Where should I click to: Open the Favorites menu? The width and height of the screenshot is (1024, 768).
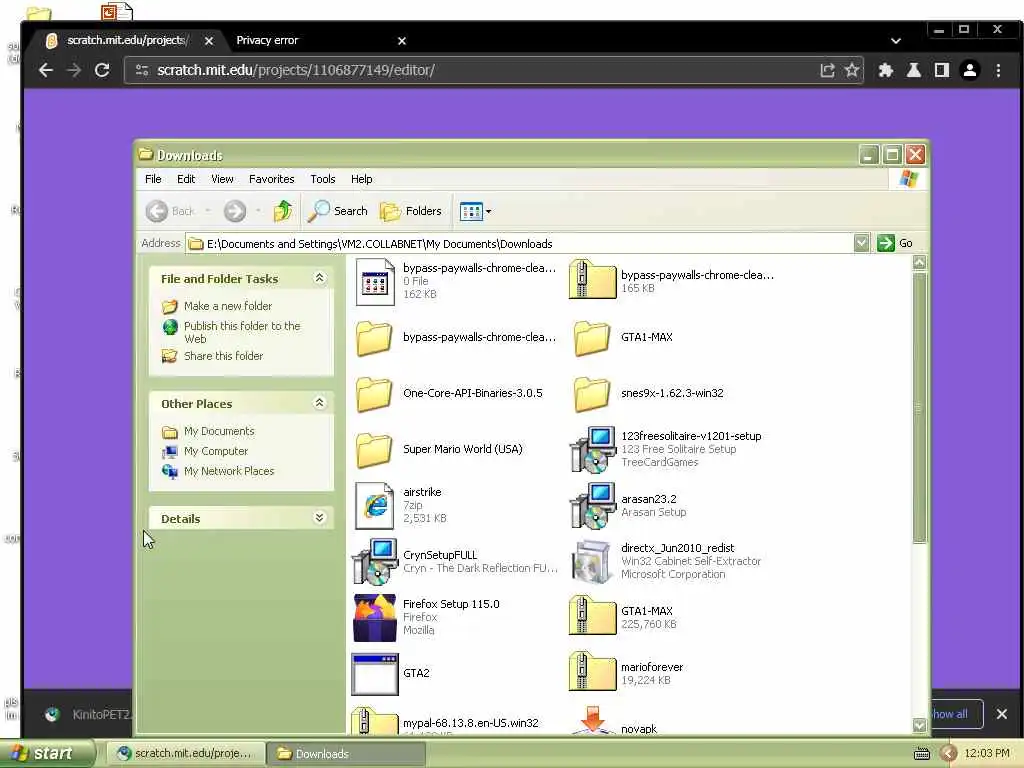[272, 179]
